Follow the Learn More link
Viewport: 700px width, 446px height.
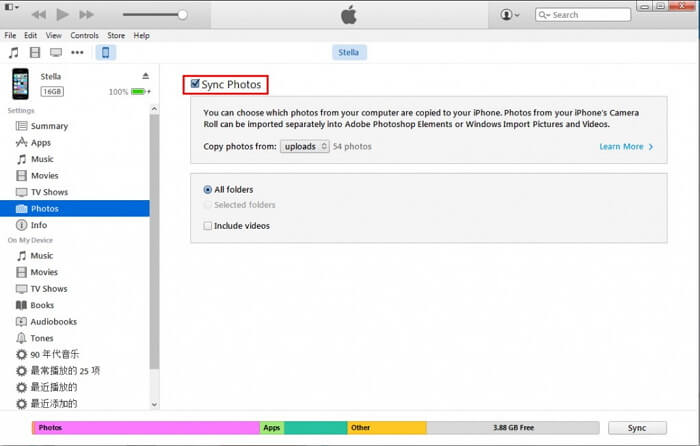626,147
